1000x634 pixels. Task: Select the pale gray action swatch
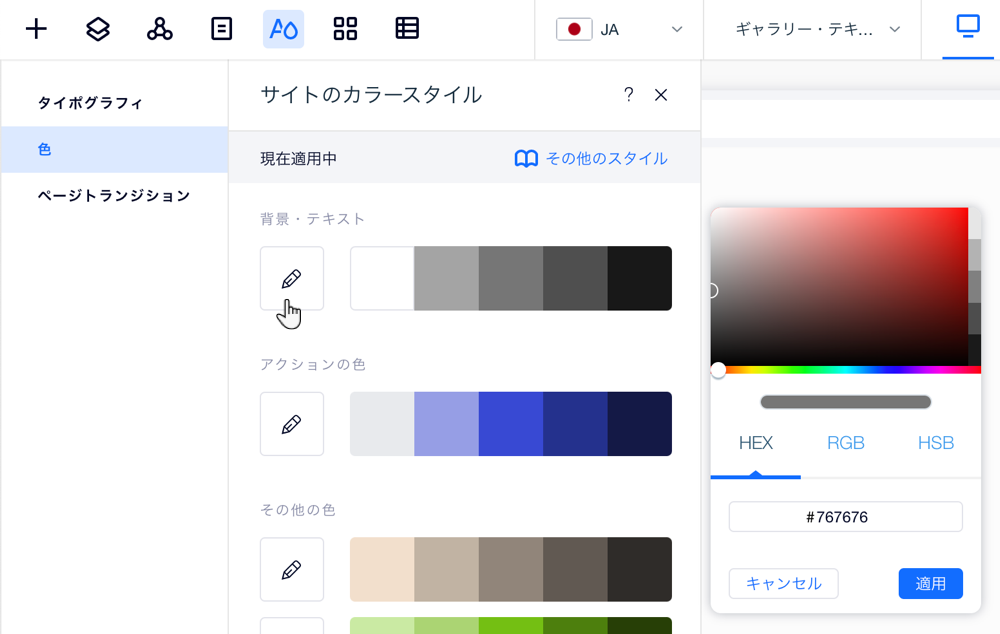pos(382,424)
